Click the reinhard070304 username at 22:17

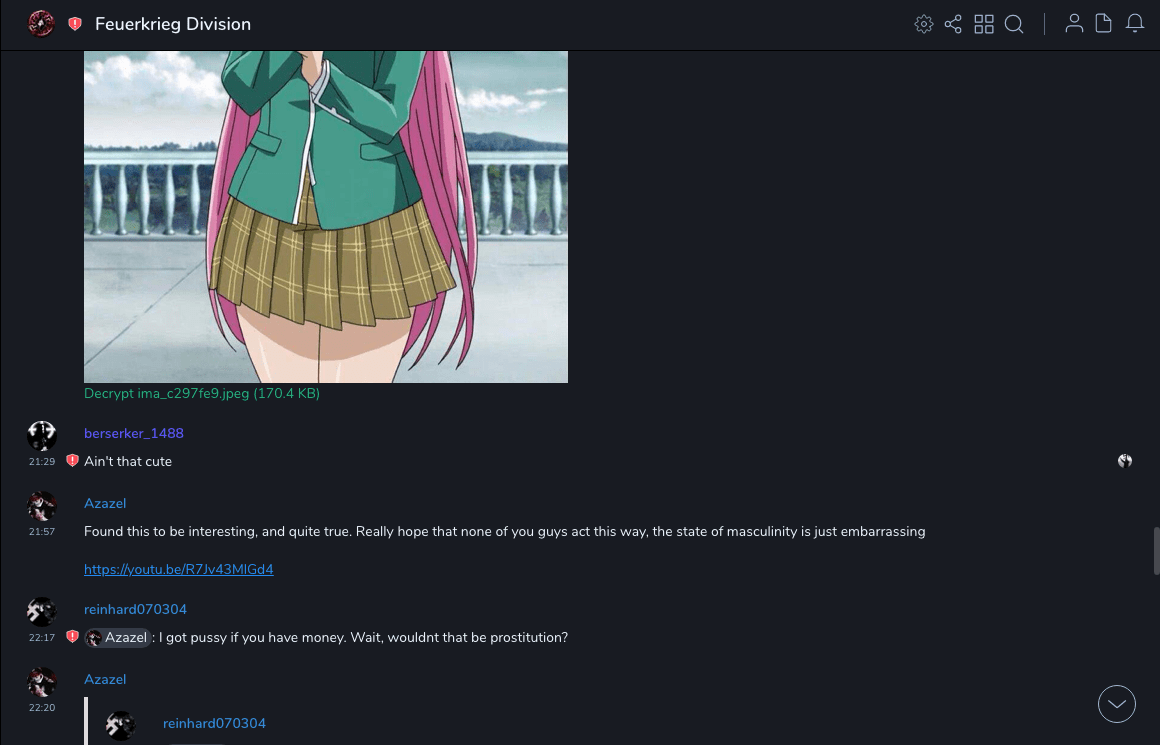point(135,610)
